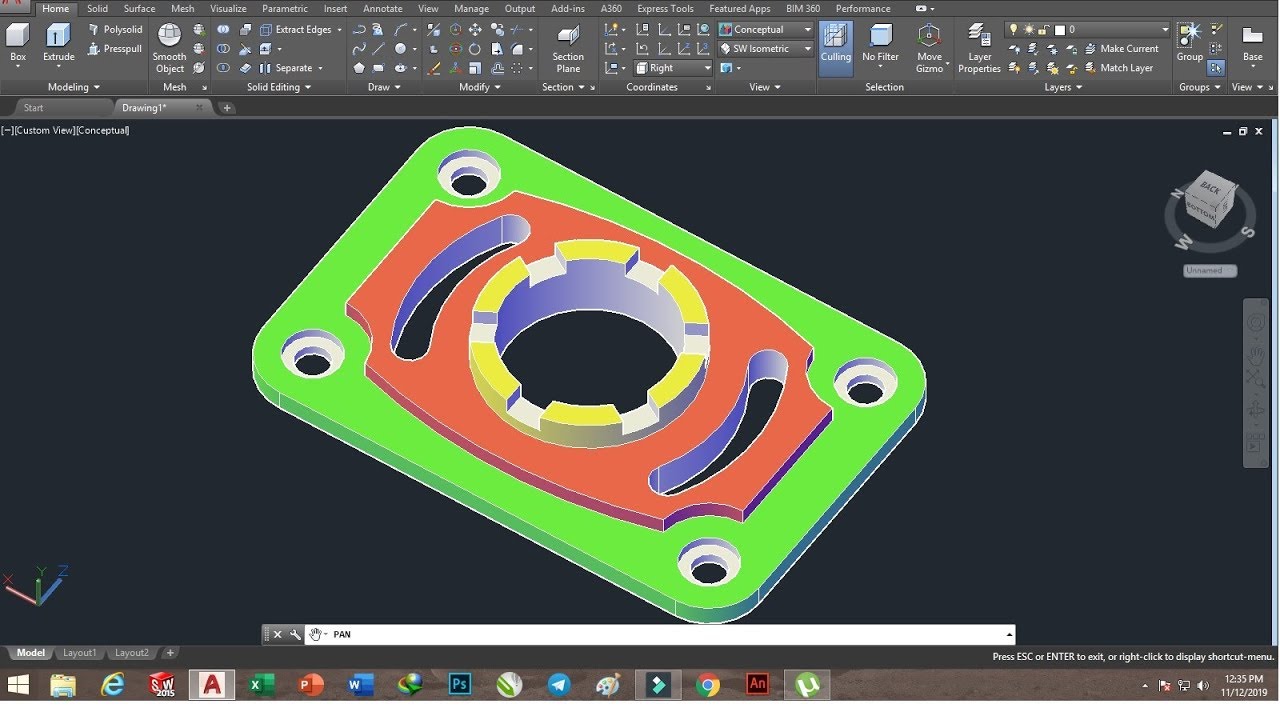The width and height of the screenshot is (1280, 720).
Task: Add a new drawing tab with plus
Action: 227,107
